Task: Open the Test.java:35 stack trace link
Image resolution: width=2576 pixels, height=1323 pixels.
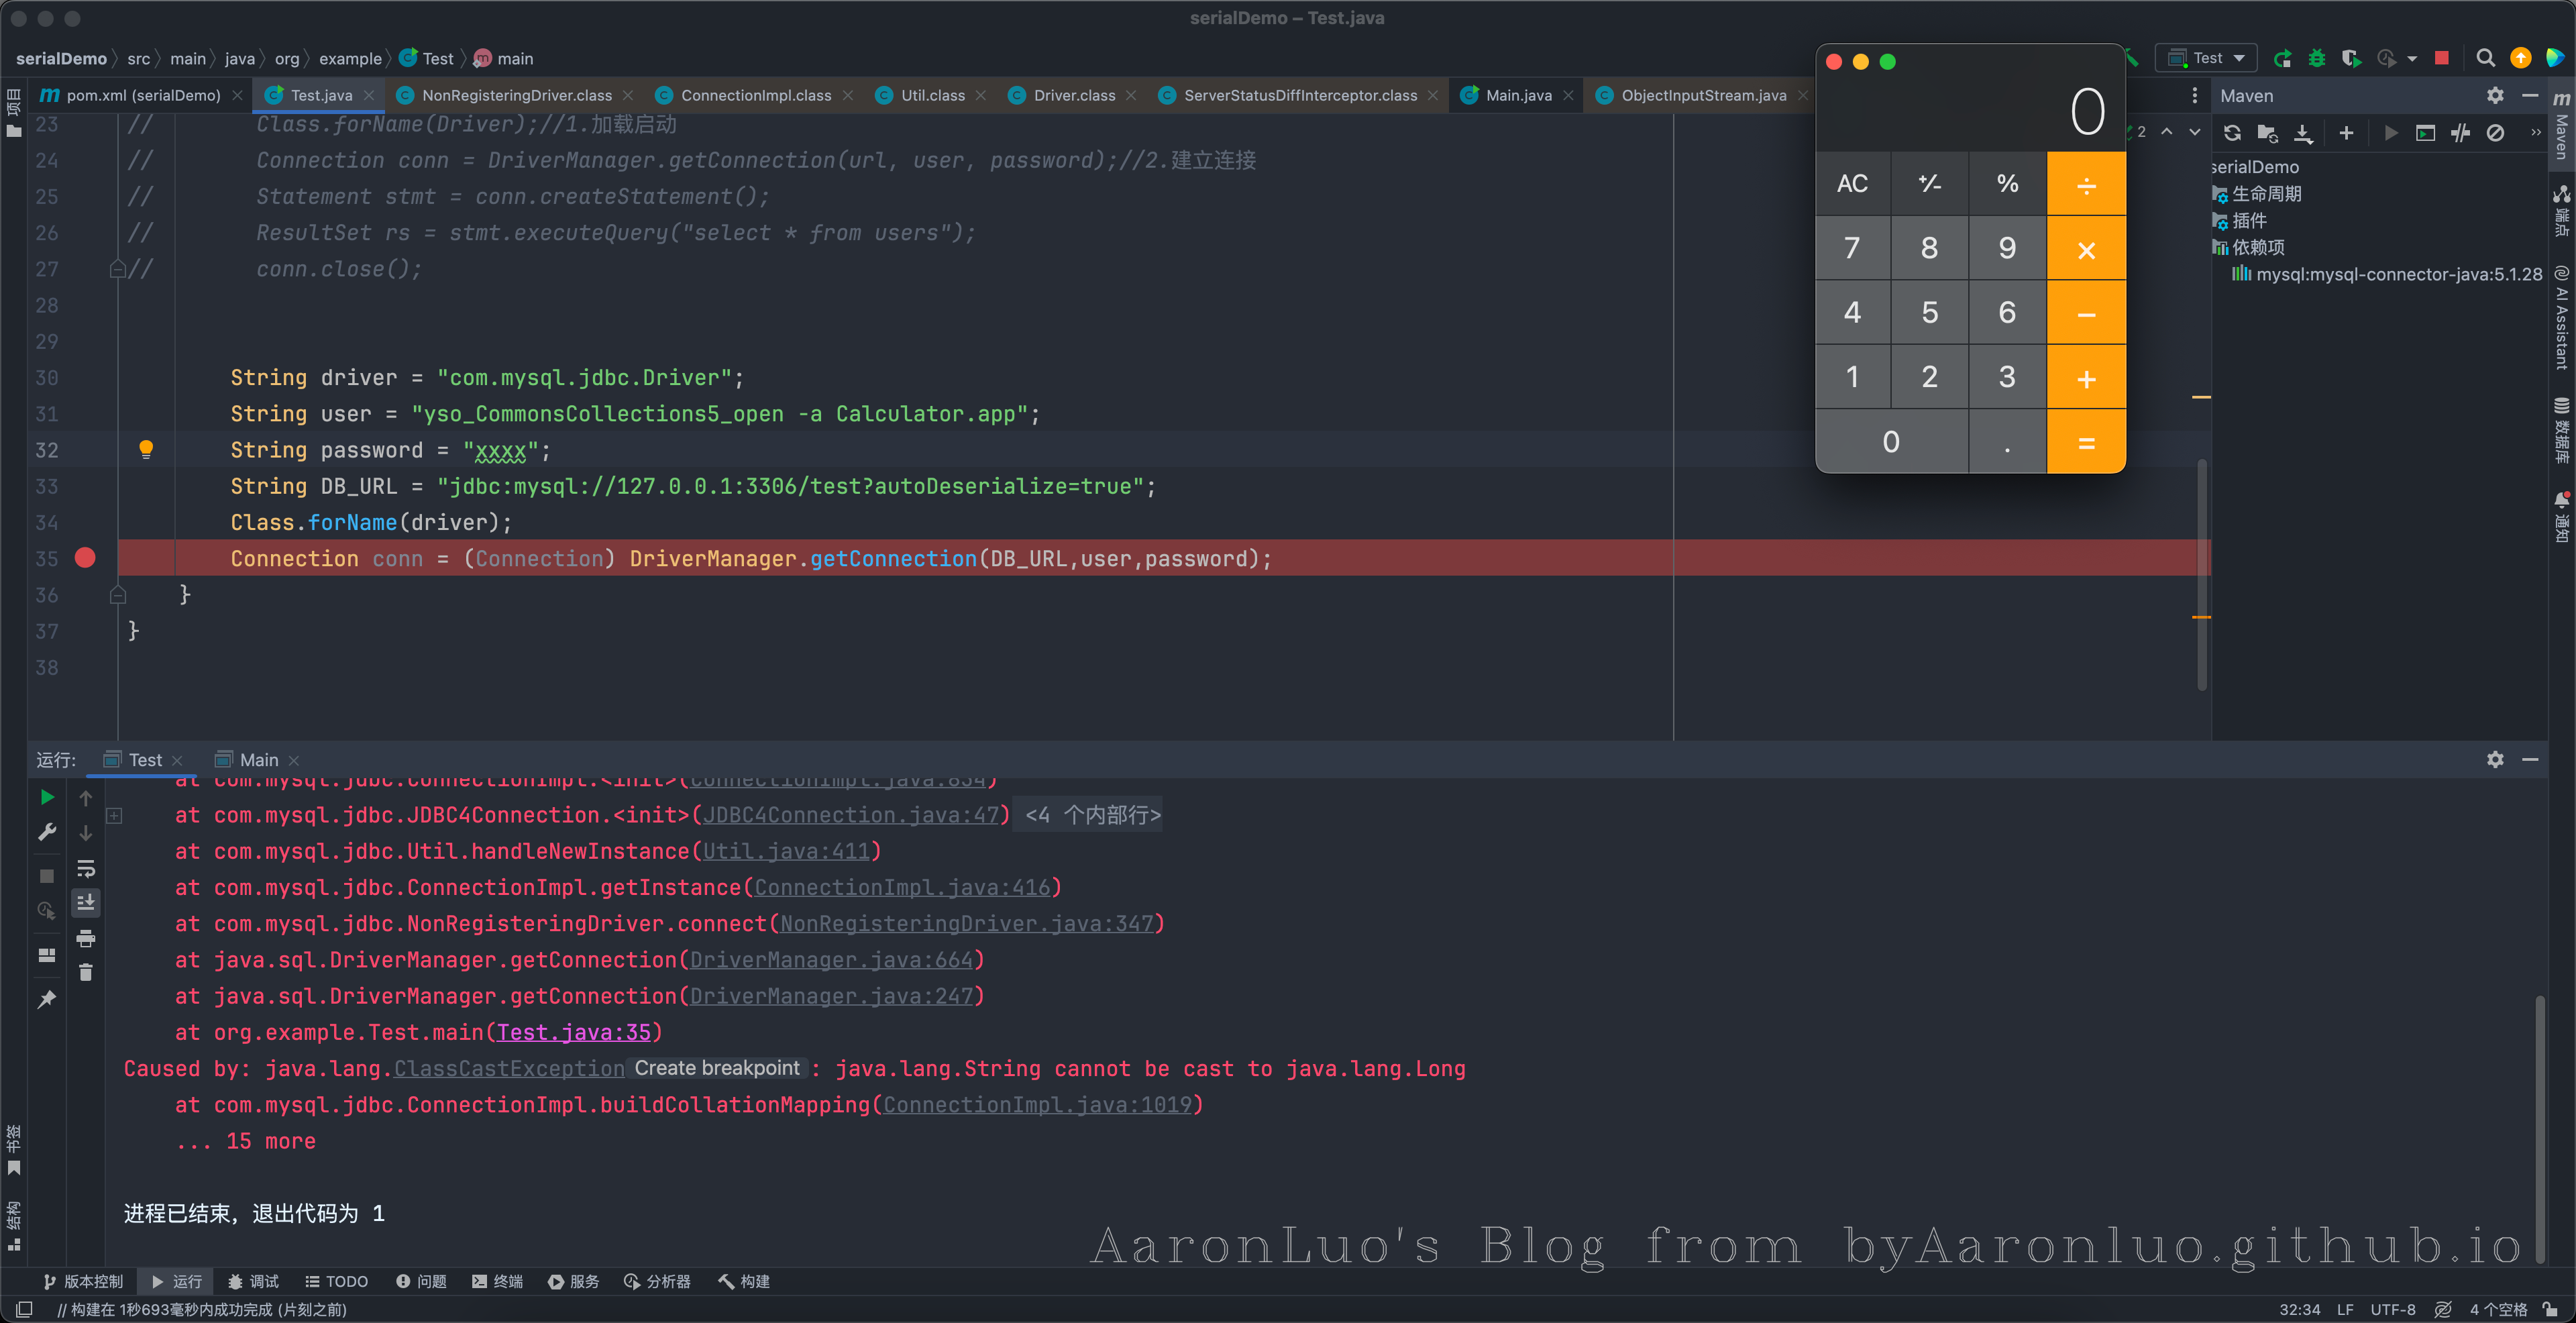Action: pyautogui.click(x=573, y=1033)
